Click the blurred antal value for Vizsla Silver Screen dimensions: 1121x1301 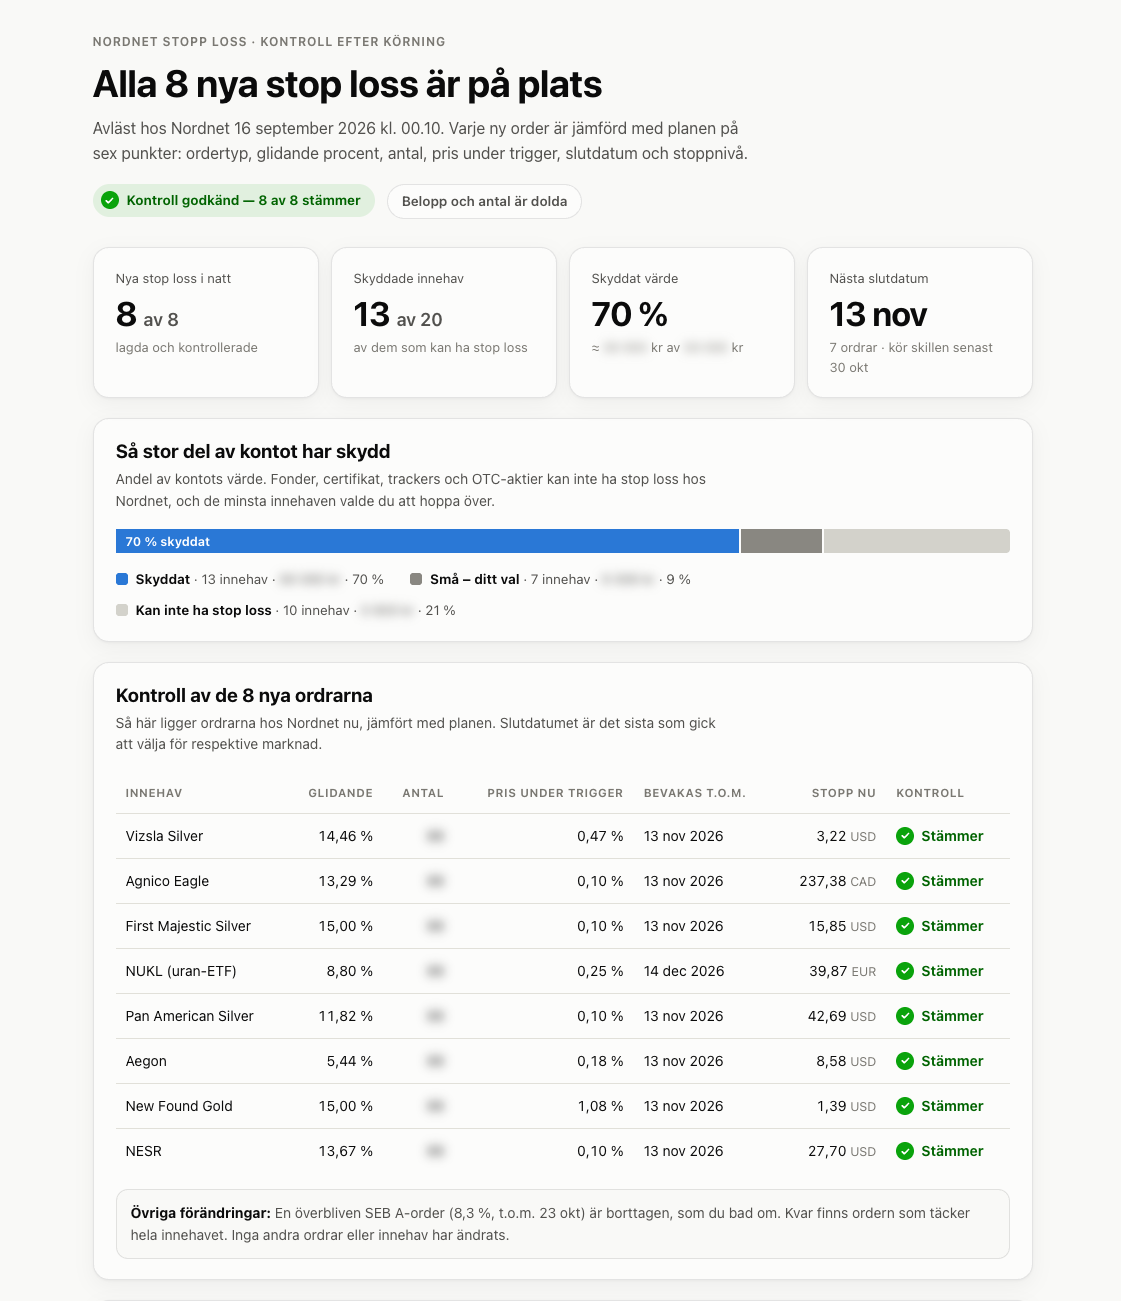(x=435, y=836)
